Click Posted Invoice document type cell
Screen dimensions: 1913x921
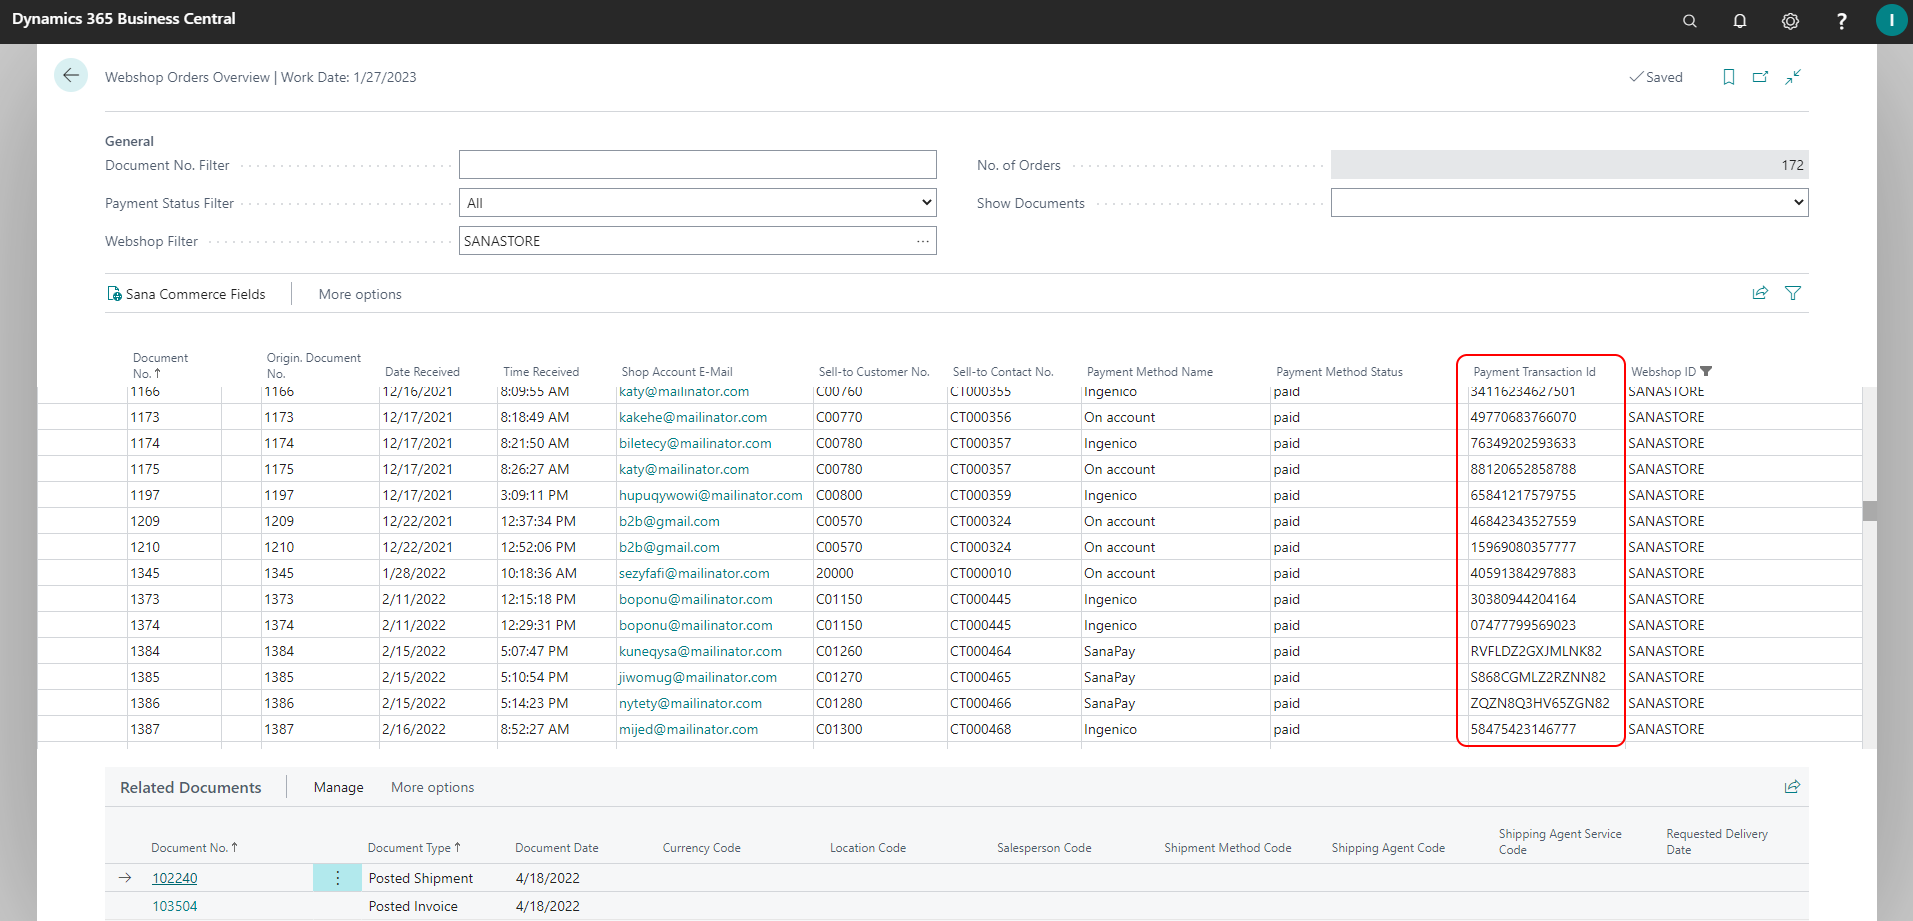click(413, 906)
